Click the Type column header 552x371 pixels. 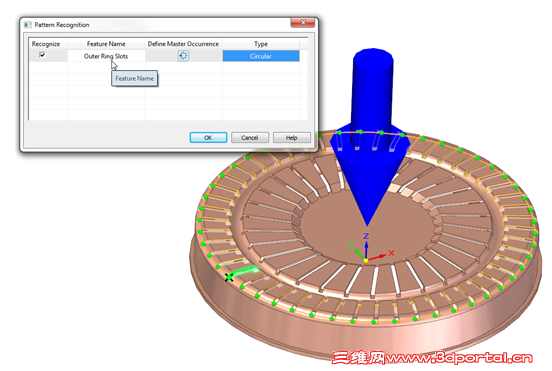[x=261, y=44]
